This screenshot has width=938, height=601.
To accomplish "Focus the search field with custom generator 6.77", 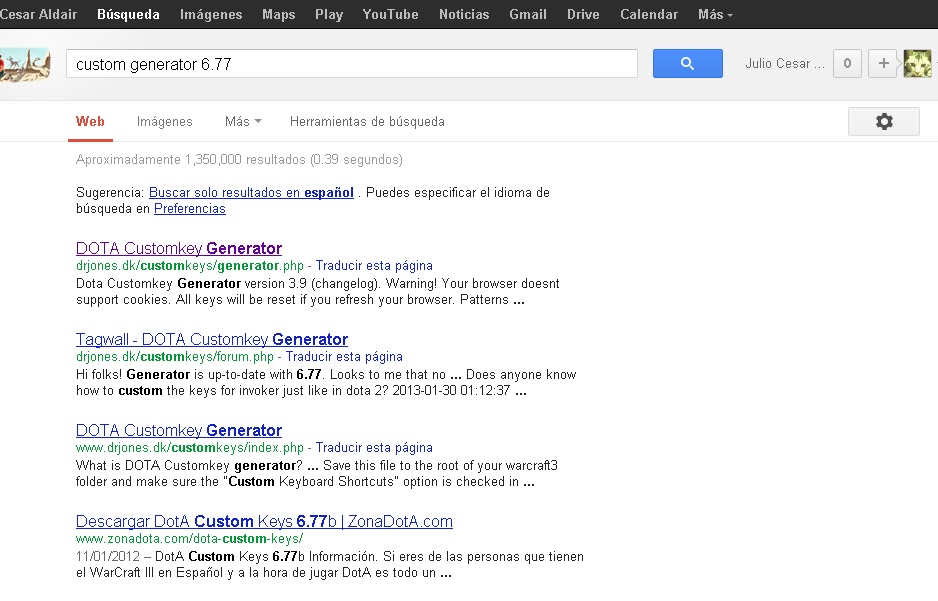I will pos(352,64).
